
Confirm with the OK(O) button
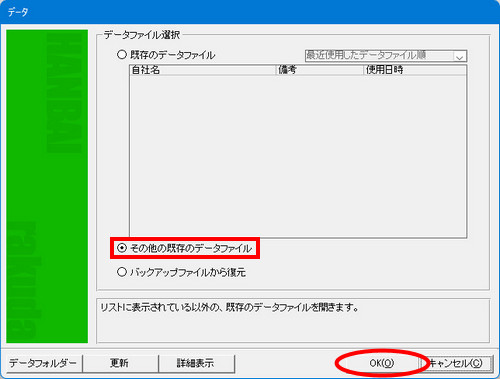tap(382, 363)
